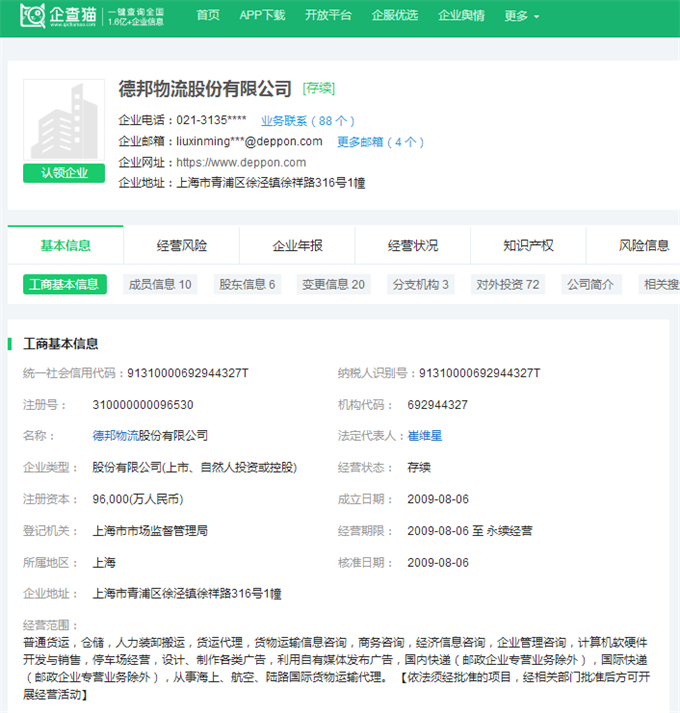The image size is (680, 713).
Task: Click the header address 上海市青浦区徐泾镇徐祥路316号1幢
Action: [x=271, y=183]
